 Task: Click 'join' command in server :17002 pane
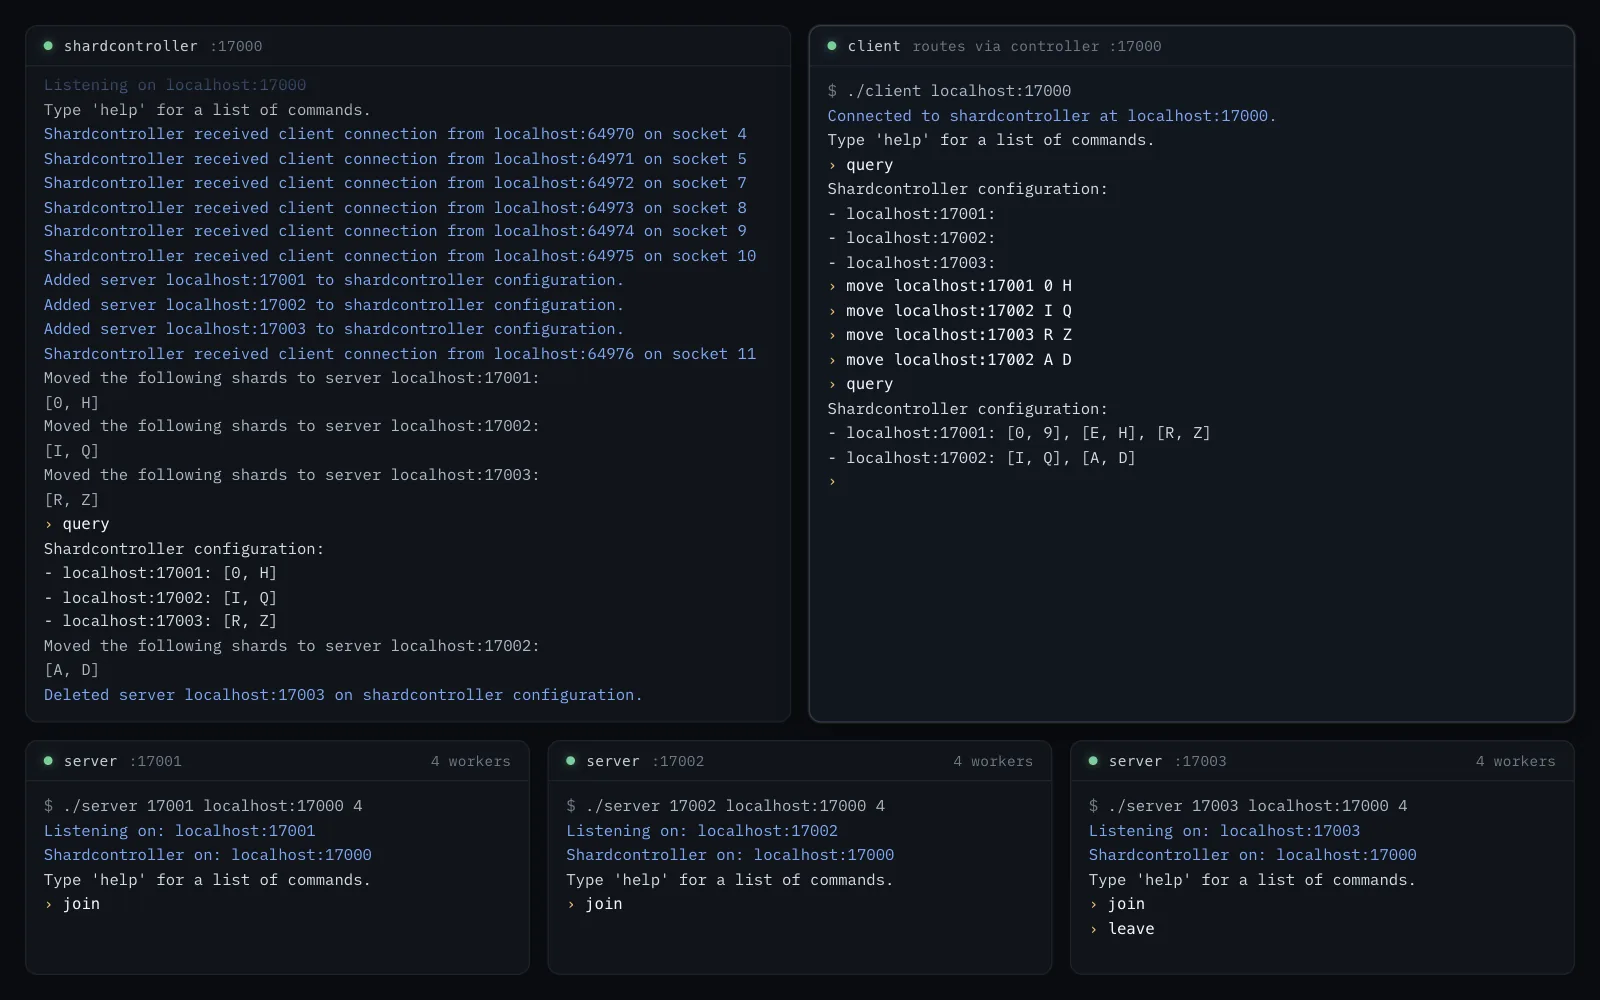[x=594, y=904]
